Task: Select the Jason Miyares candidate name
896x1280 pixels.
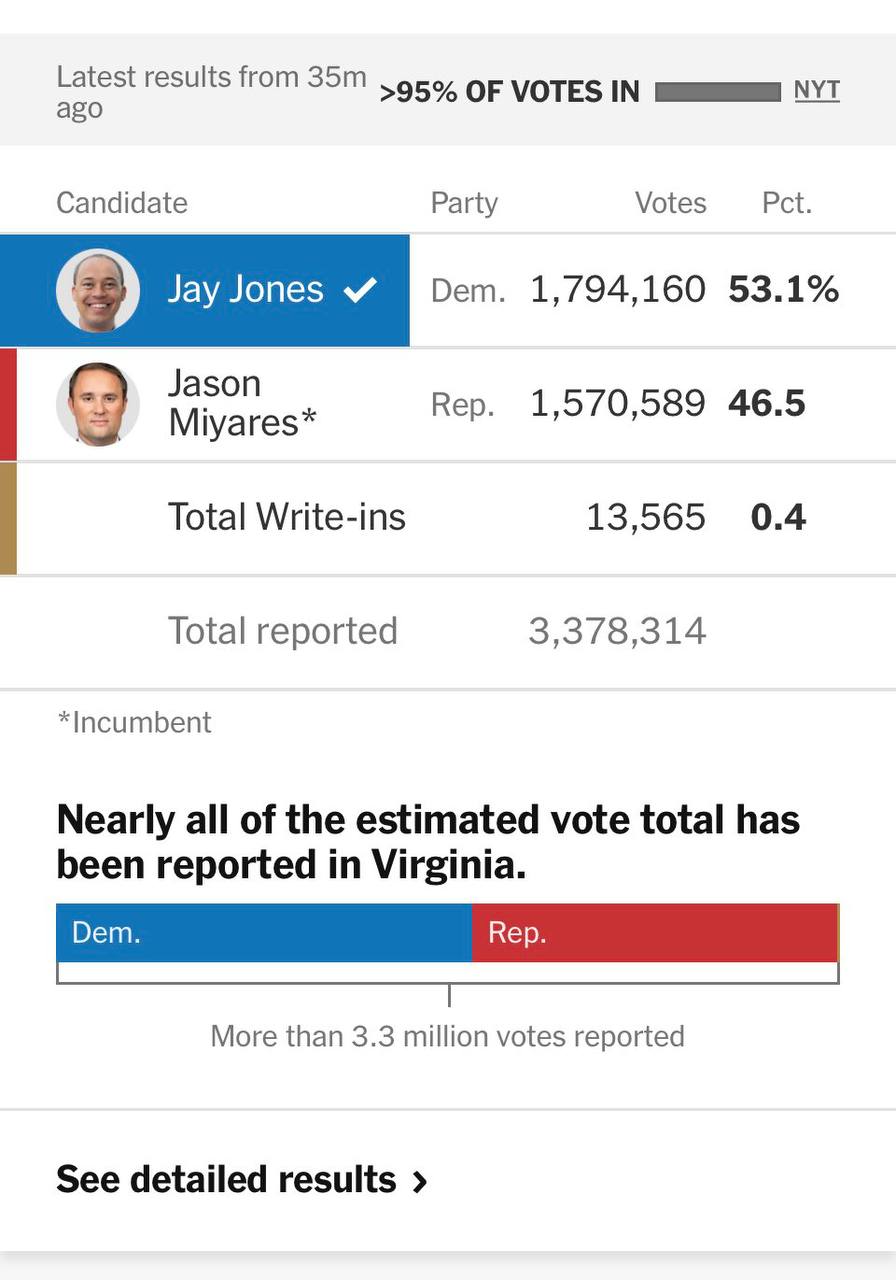Action: click(x=242, y=403)
